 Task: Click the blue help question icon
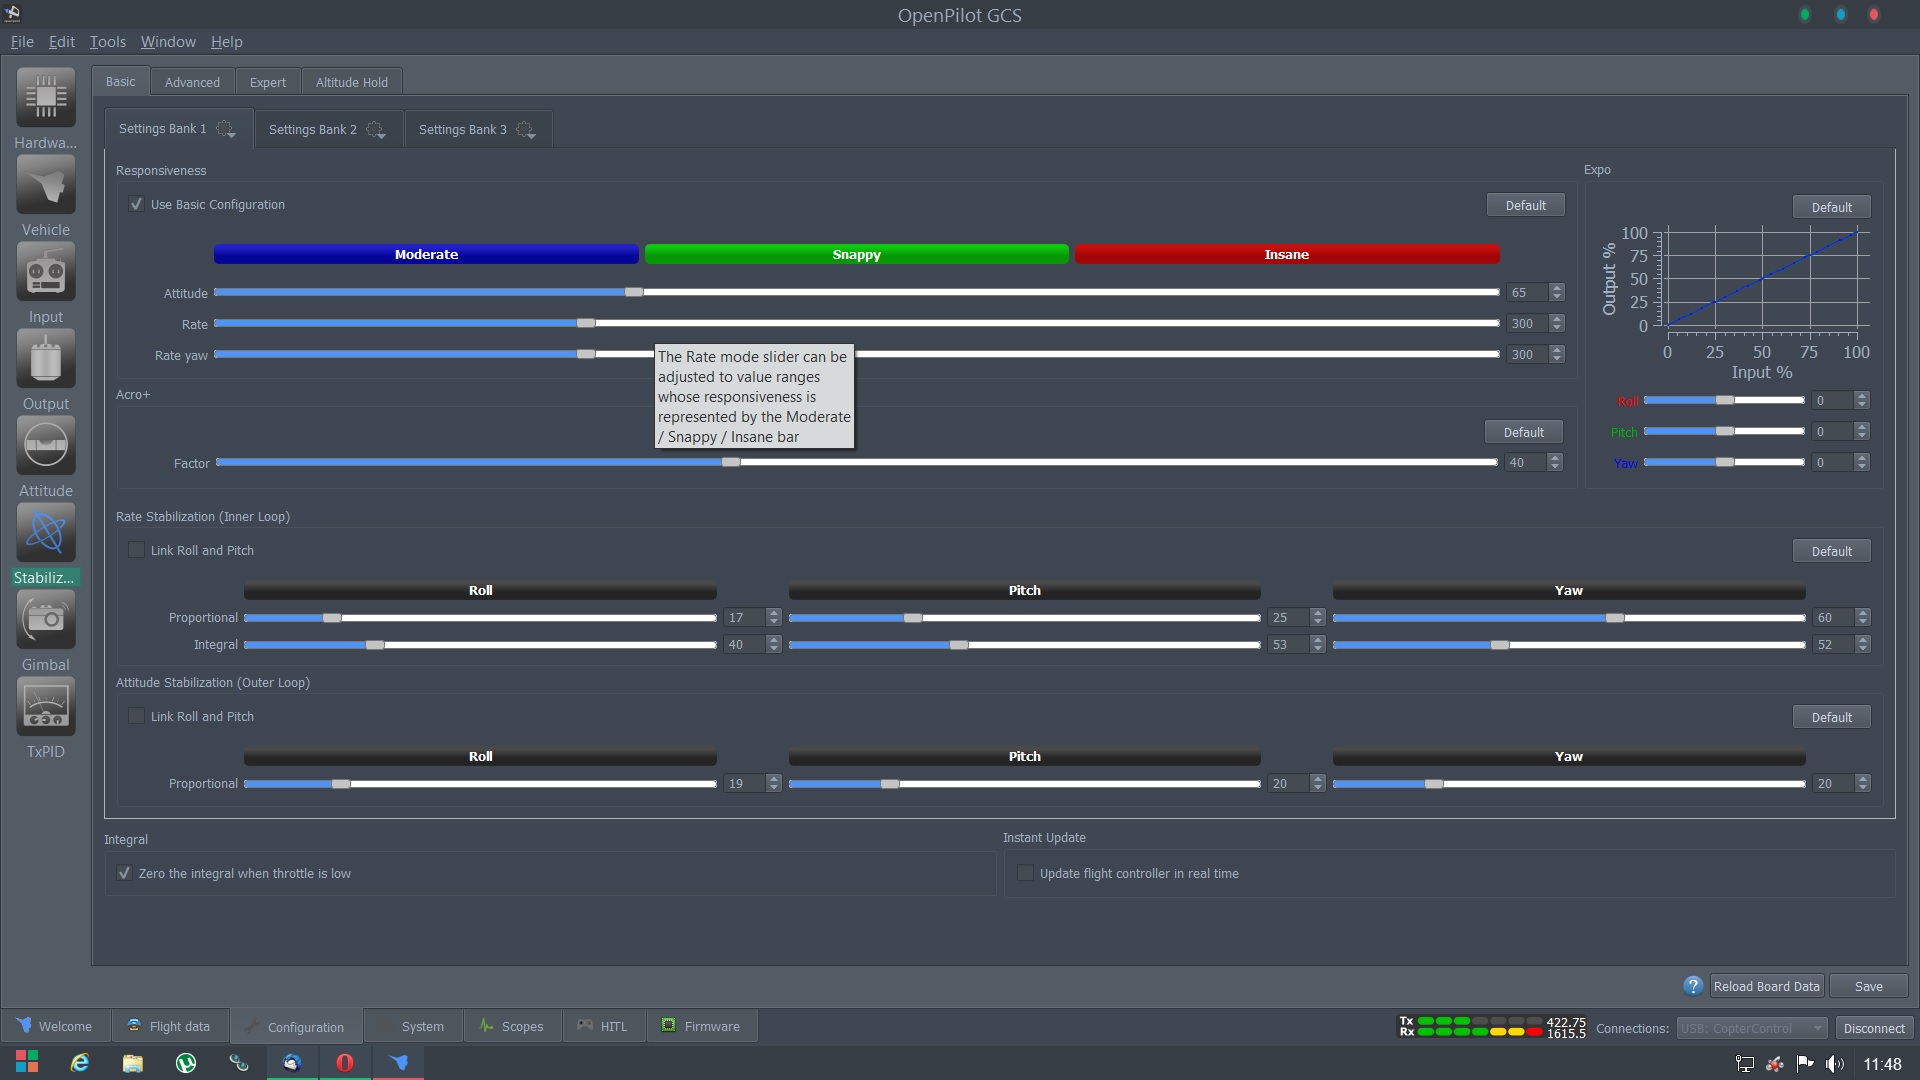(1692, 986)
